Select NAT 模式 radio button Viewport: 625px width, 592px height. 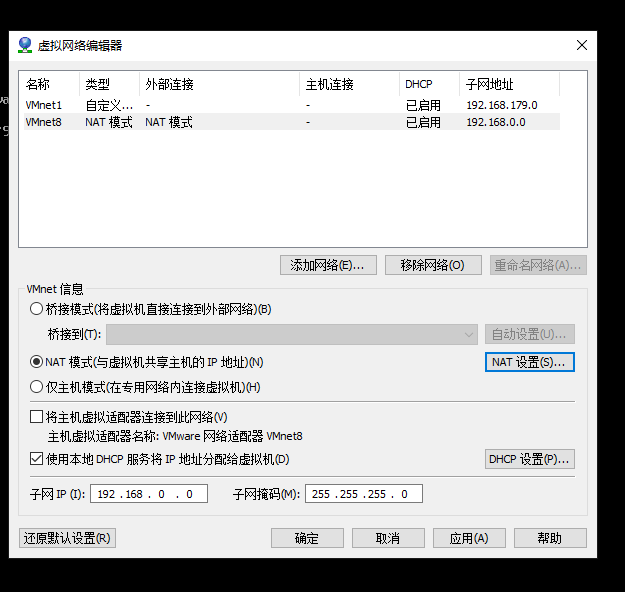coord(36,362)
